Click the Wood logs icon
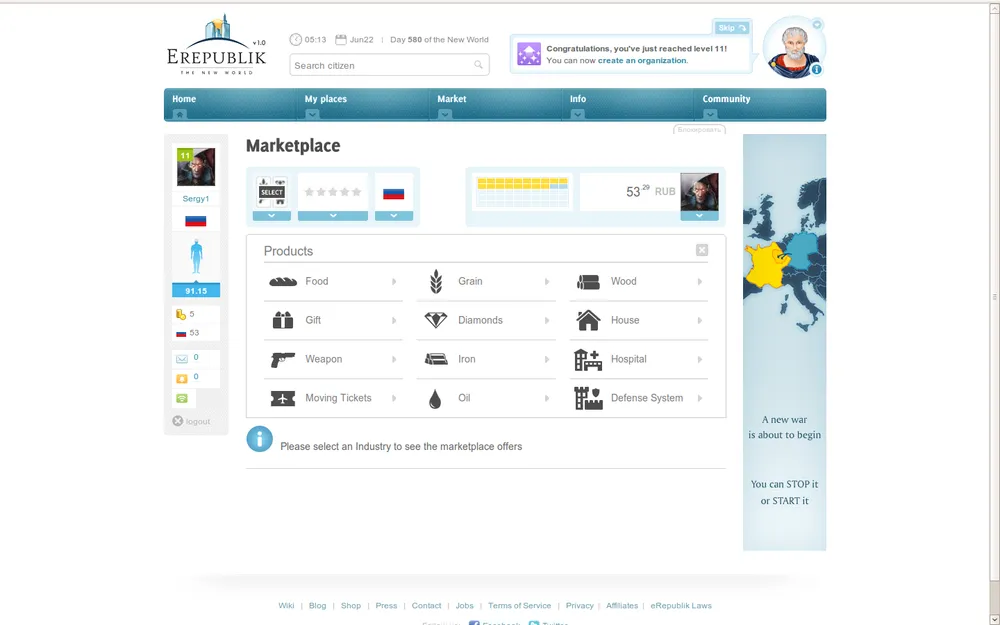The height and width of the screenshot is (625, 1000). pyautogui.click(x=588, y=282)
